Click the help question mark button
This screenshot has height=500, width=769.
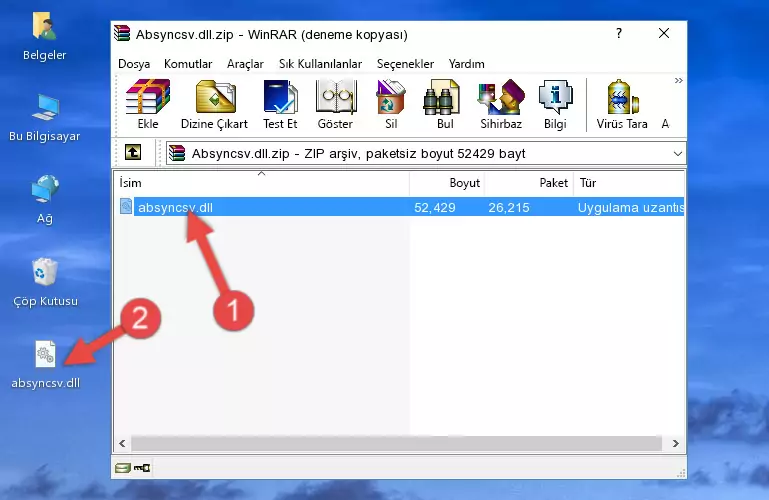(x=619, y=33)
